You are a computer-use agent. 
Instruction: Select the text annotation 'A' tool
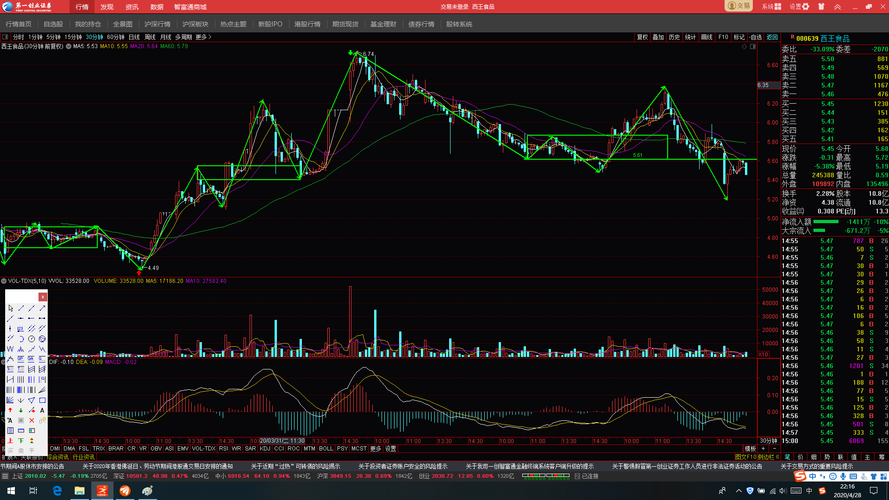pos(42,410)
